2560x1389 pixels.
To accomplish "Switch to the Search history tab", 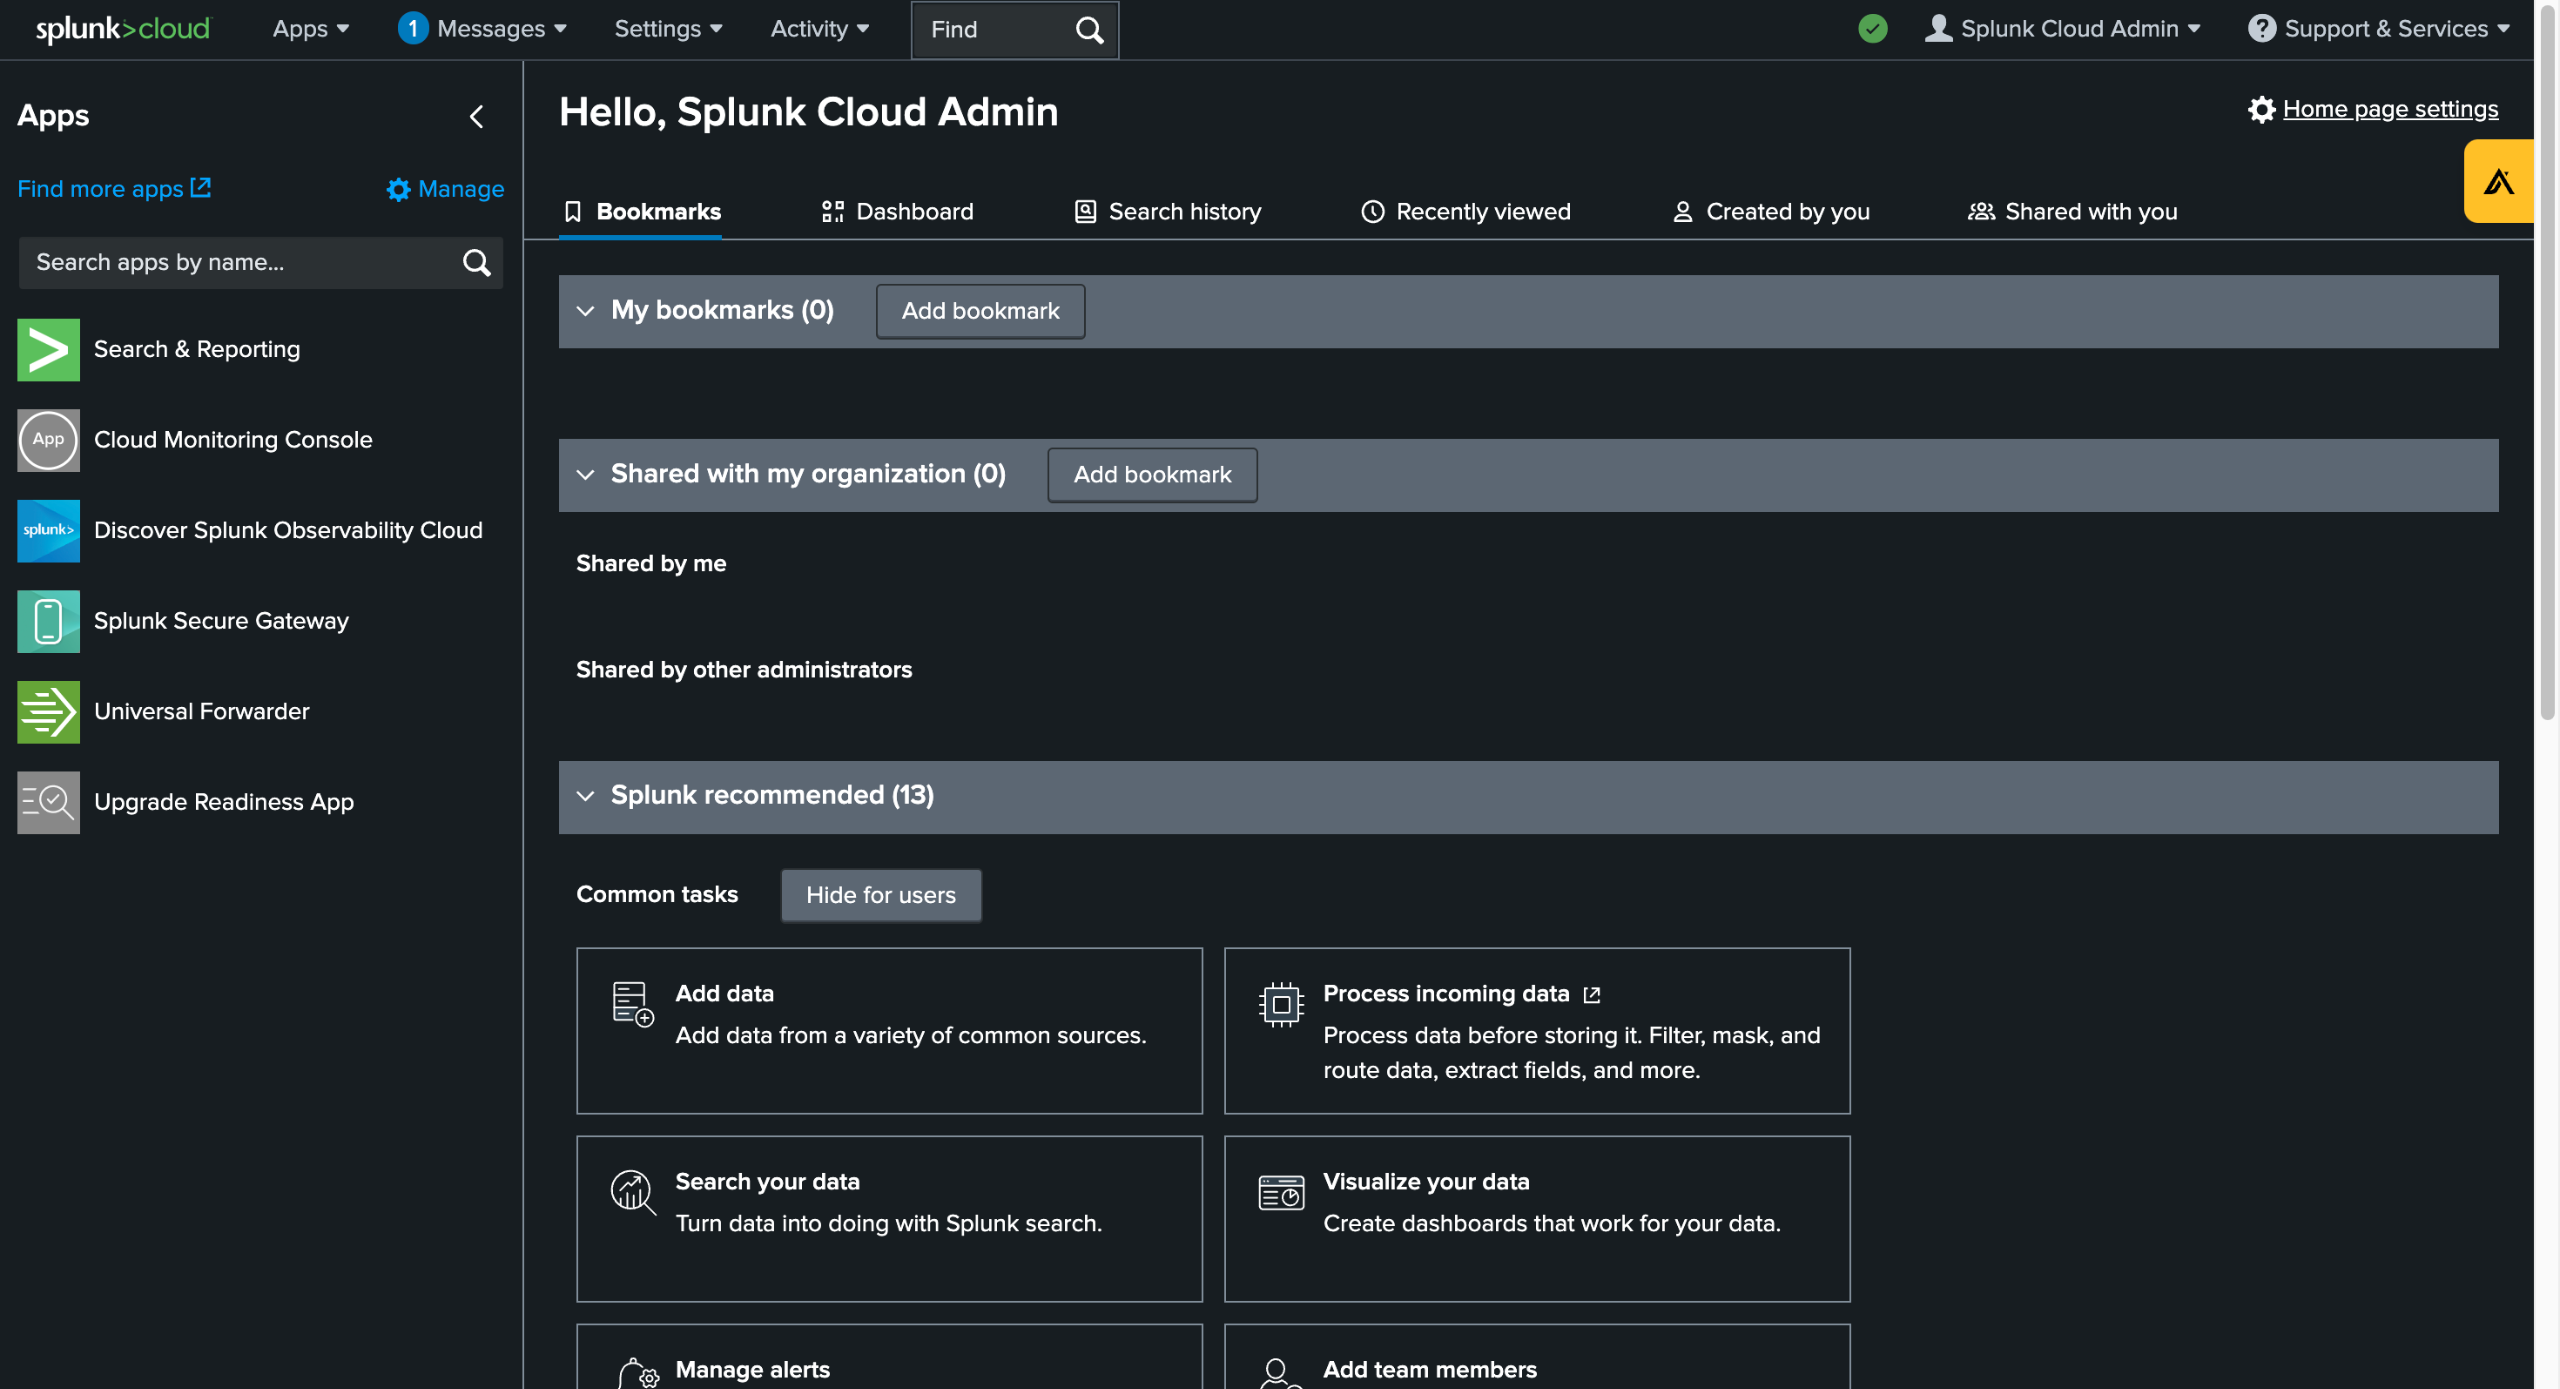I will tap(1167, 212).
